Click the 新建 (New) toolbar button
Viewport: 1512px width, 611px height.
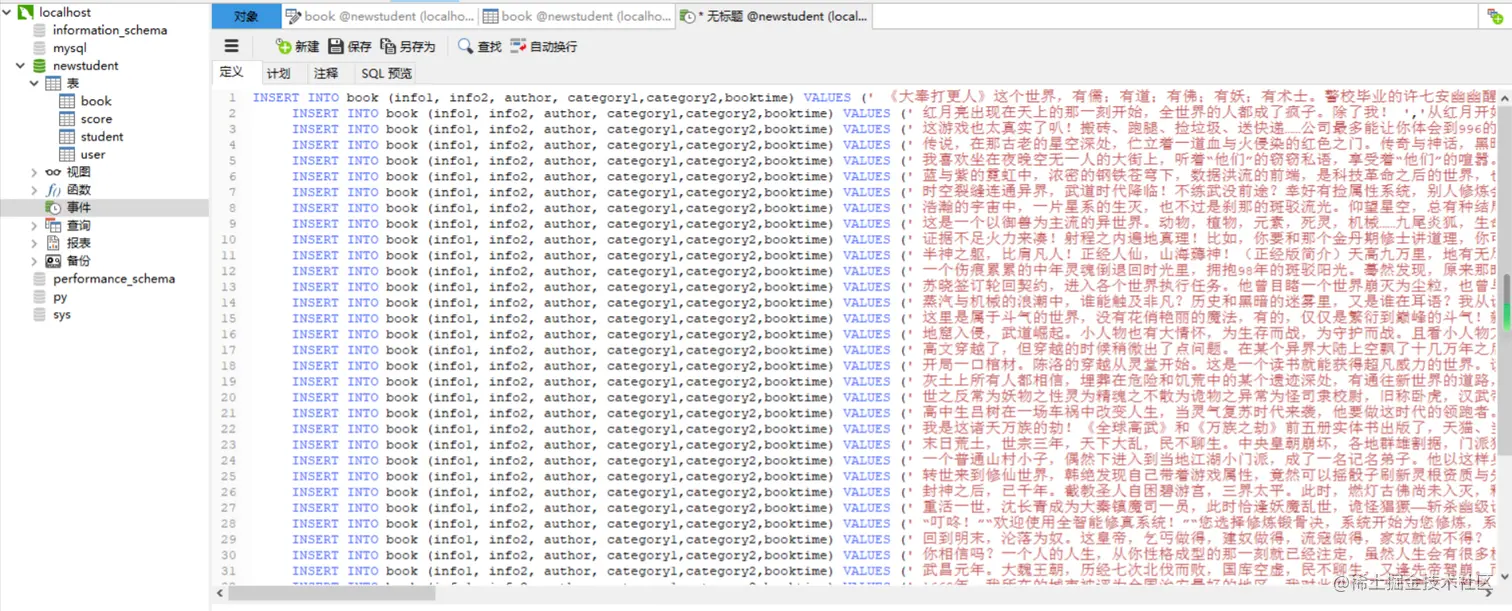tap(297, 47)
